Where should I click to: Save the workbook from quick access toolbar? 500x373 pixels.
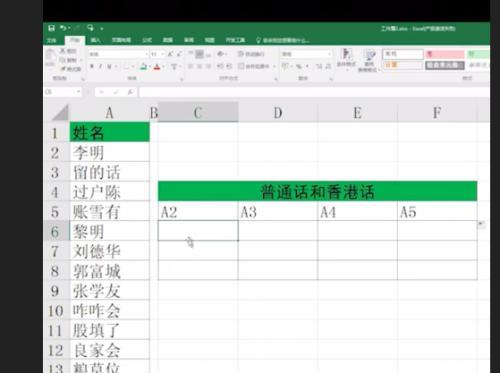tap(51, 28)
